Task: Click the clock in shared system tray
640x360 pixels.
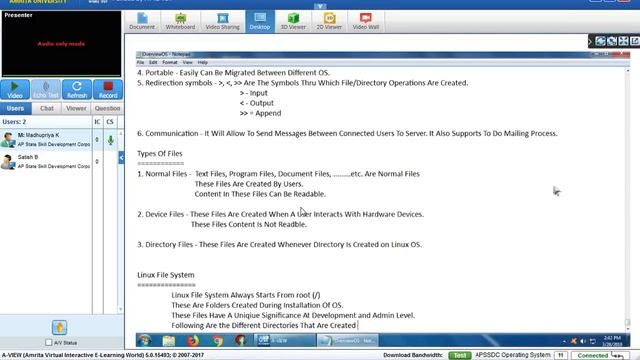Action: pyautogui.click(x=612, y=341)
